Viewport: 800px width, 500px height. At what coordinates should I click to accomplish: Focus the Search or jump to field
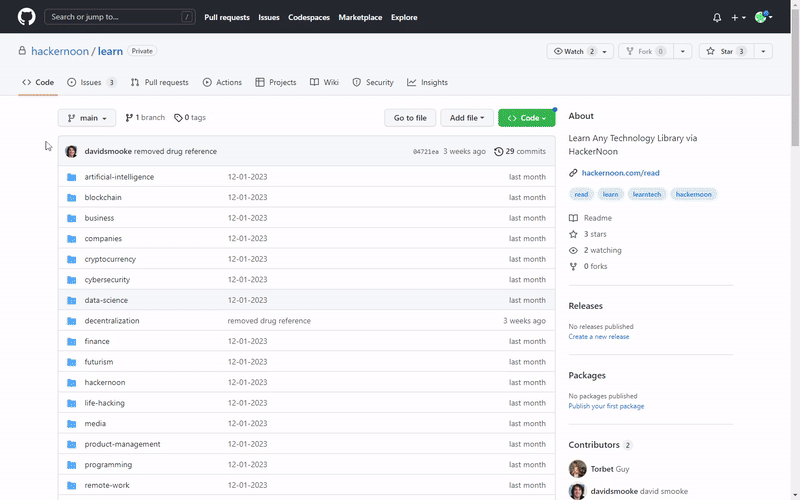tap(120, 17)
